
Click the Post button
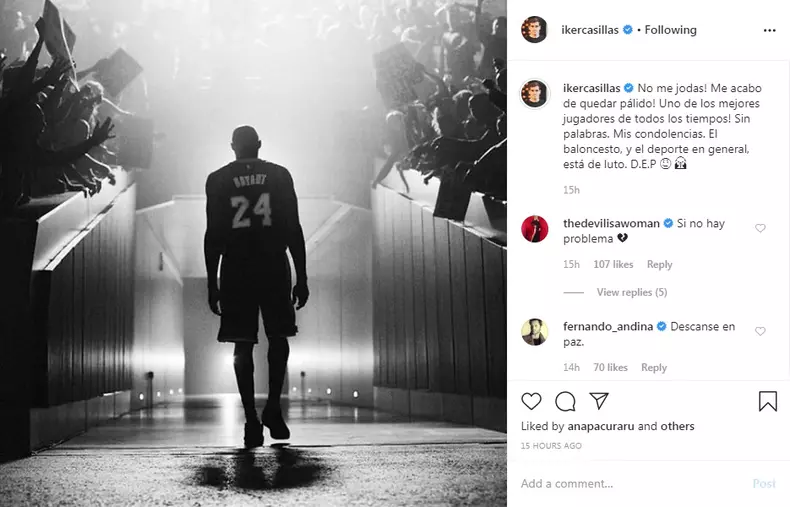pos(764,484)
